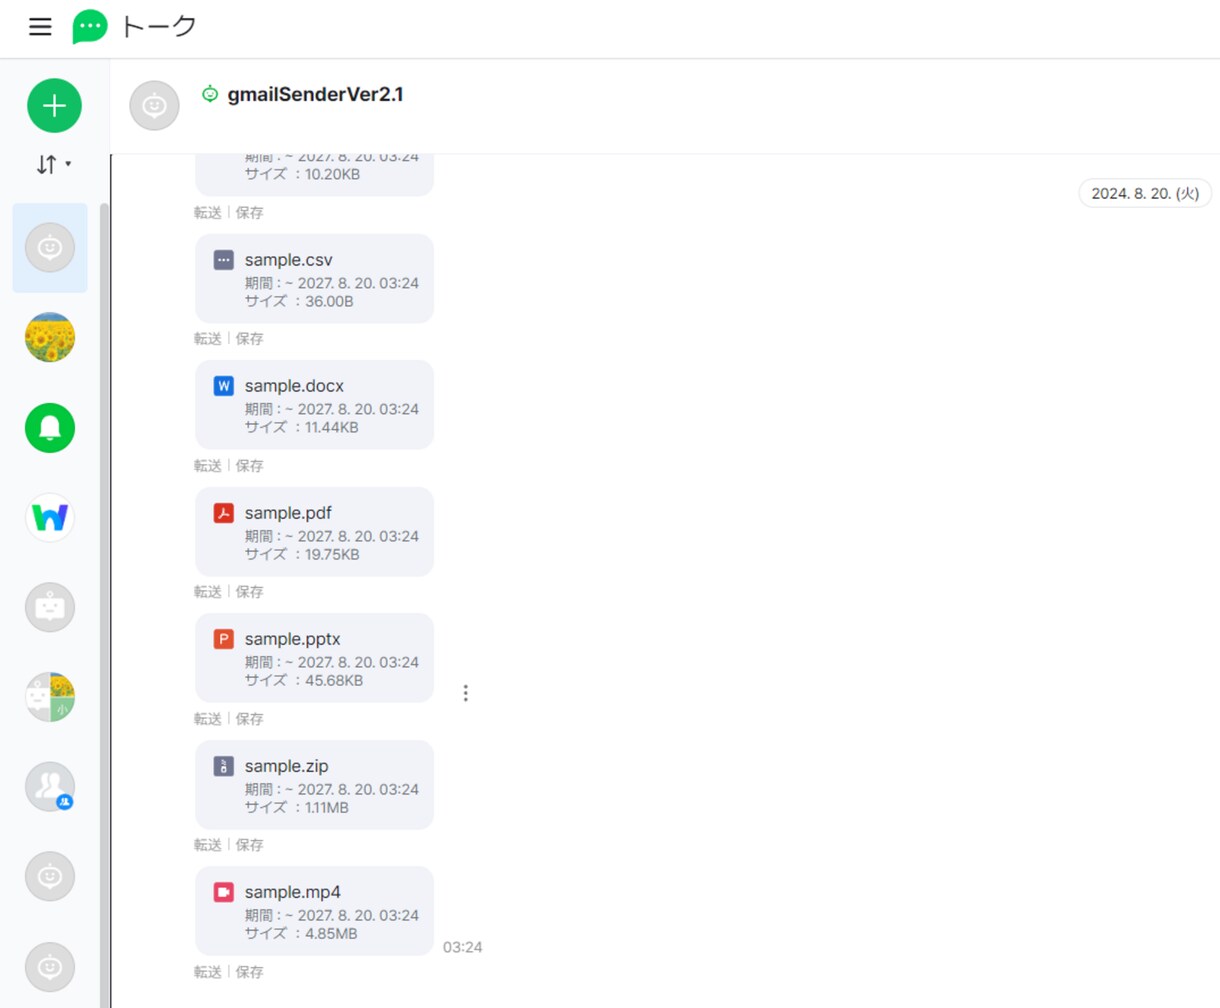Open the group chat with collage avatar

[x=50, y=697]
